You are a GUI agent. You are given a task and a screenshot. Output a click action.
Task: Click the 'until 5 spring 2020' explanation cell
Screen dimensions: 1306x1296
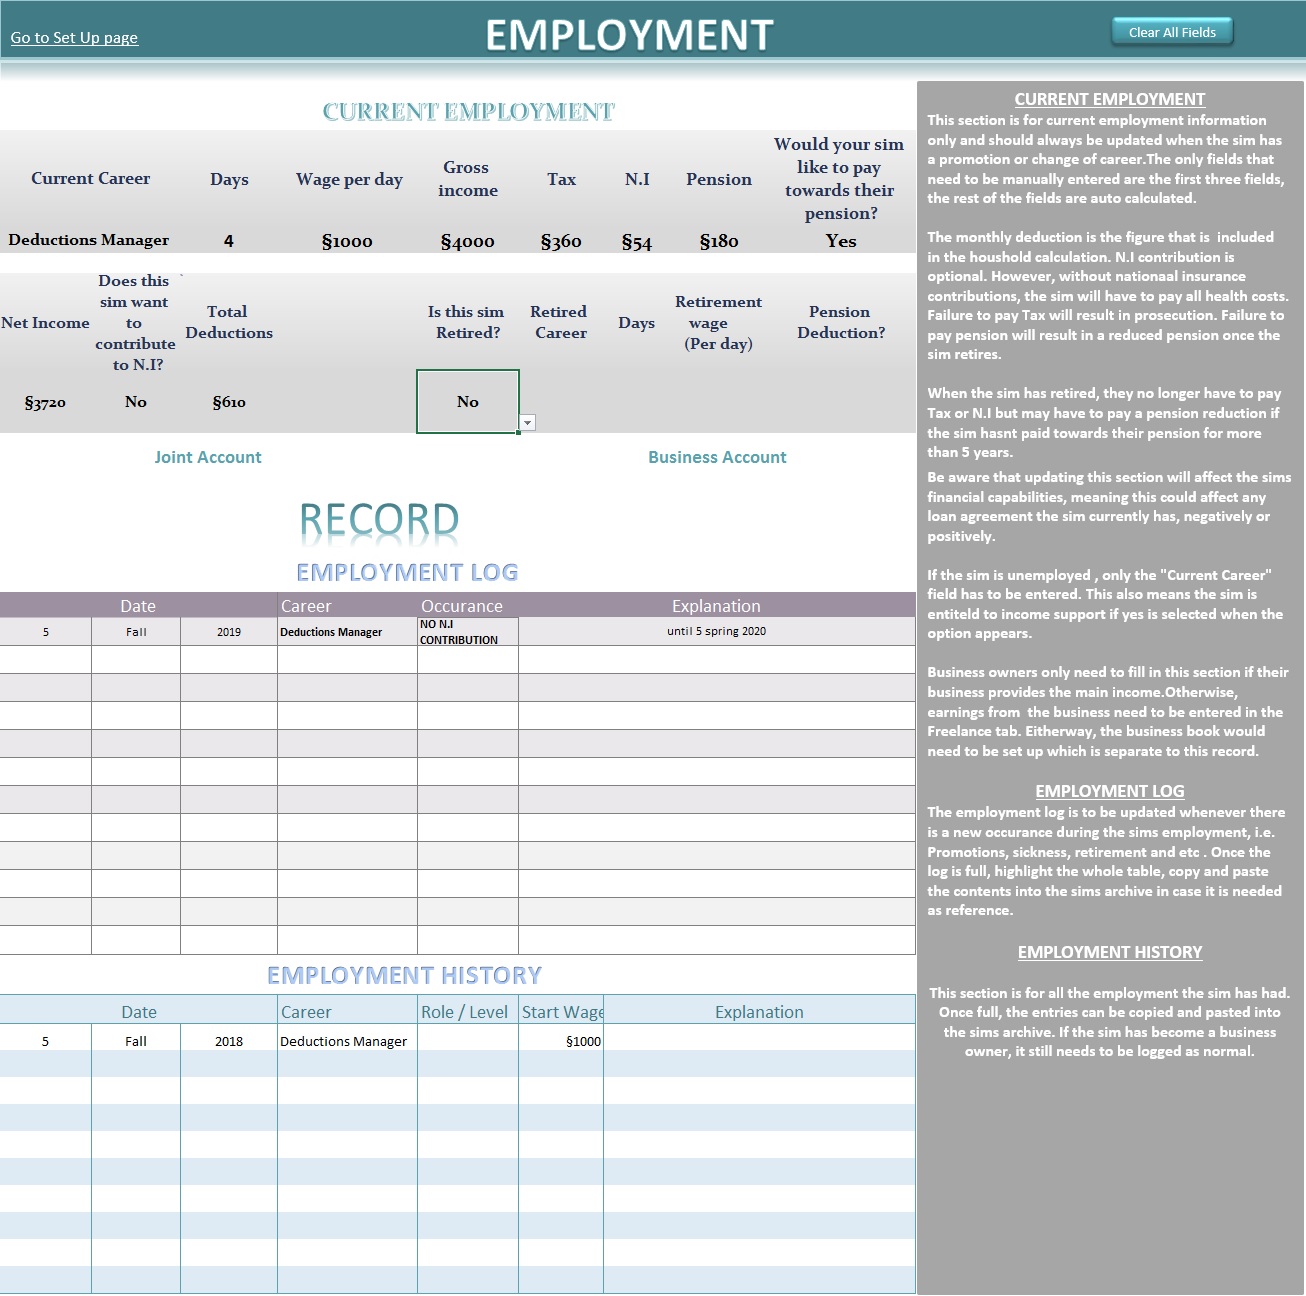point(716,631)
